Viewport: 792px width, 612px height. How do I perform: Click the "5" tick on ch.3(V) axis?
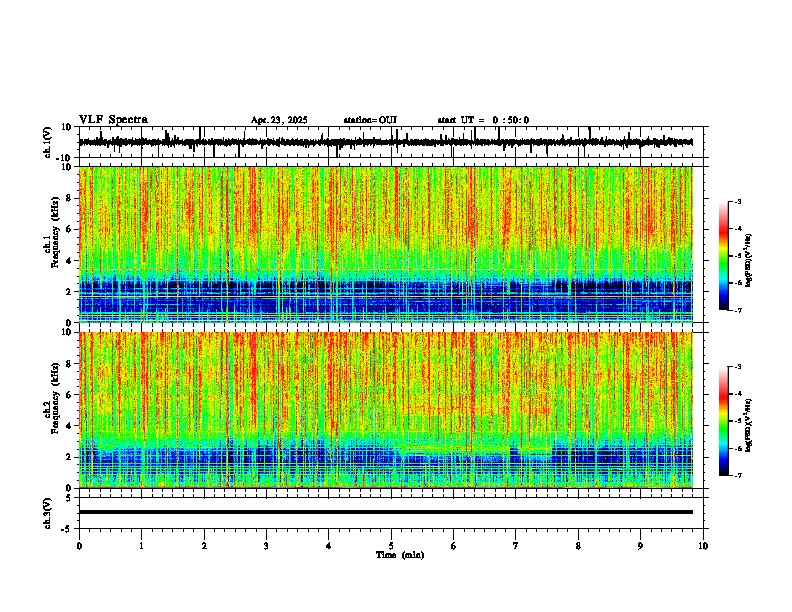(x=70, y=498)
